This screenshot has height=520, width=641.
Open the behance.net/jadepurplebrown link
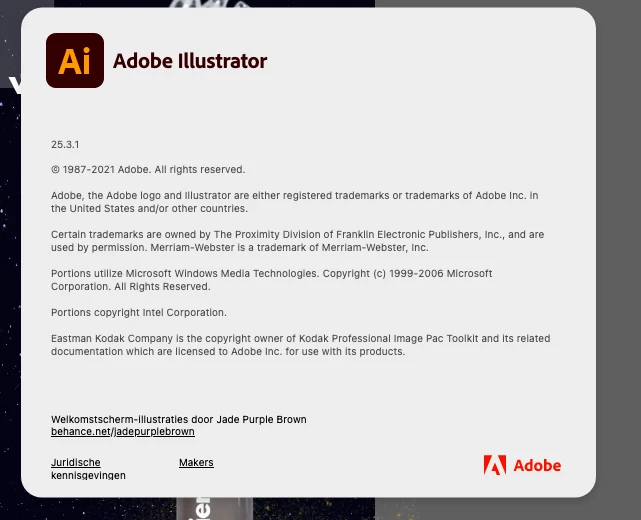pyautogui.click(x=123, y=432)
